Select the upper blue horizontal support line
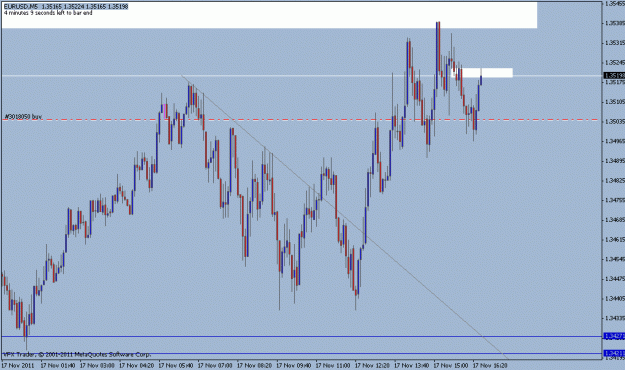625x370 pixels. point(301,337)
